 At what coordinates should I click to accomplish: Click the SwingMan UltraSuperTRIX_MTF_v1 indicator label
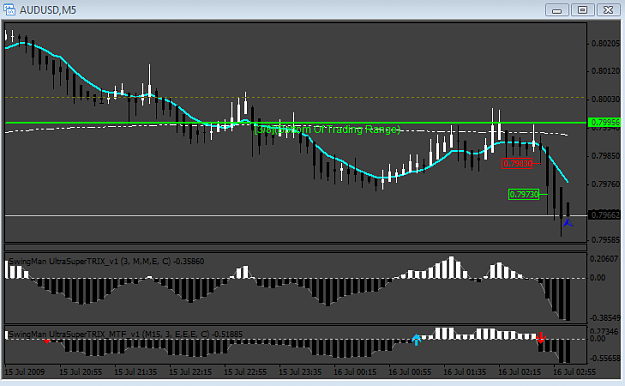[x=126, y=334]
